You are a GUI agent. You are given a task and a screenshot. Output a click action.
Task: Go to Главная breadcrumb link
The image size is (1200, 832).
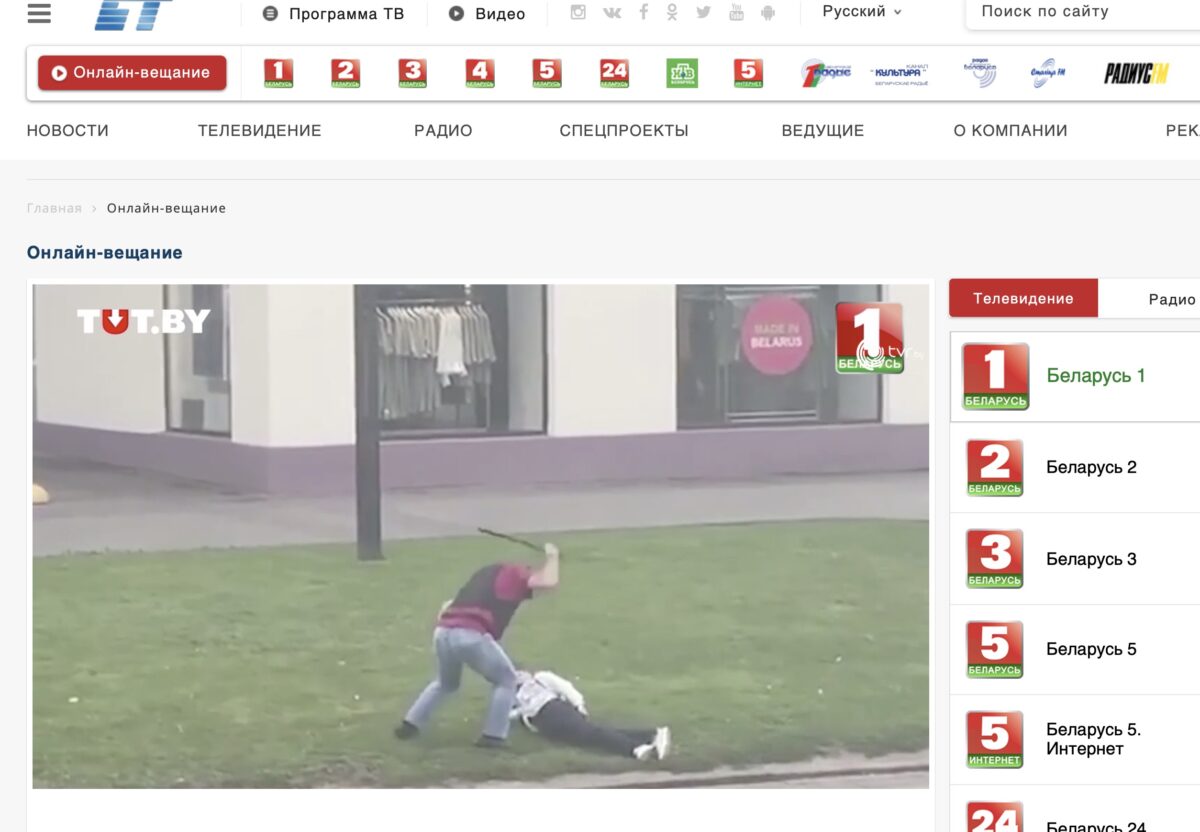coord(54,208)
